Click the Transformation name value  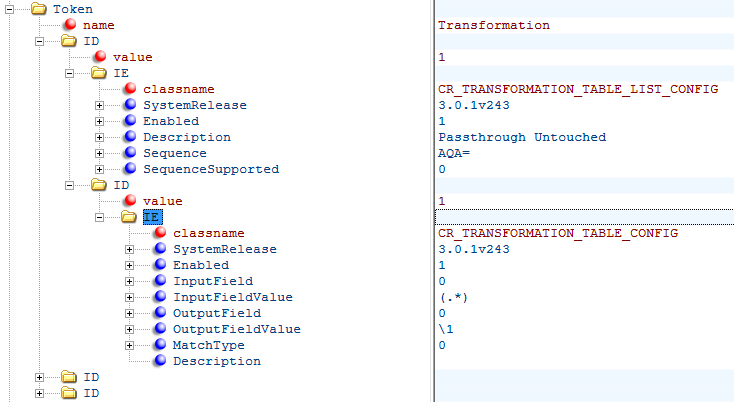point(494,25)
